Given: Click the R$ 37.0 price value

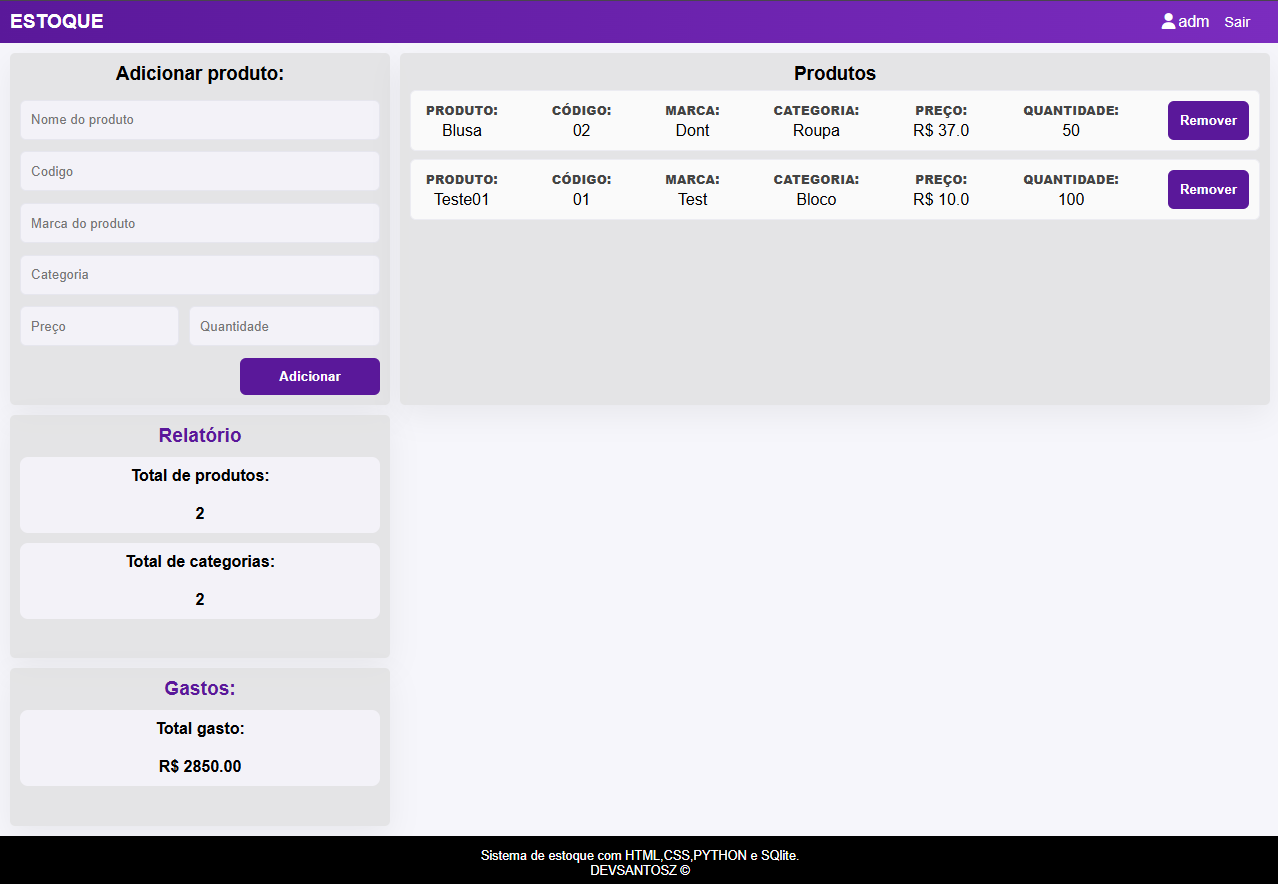Looking at the screenshot, I should [941, 131].
